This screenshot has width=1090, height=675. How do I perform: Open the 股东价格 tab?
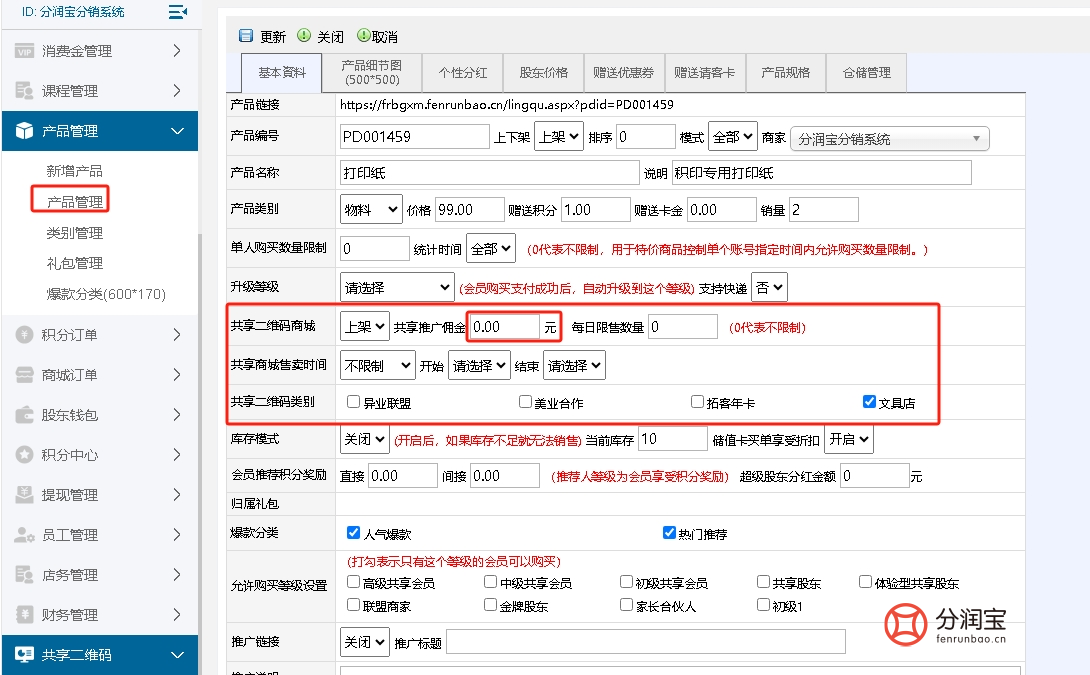click(x=542, y=72)
